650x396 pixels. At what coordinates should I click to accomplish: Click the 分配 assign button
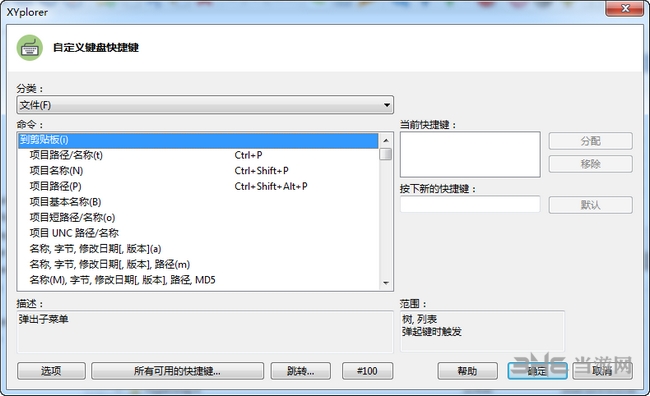pos(591,141)
